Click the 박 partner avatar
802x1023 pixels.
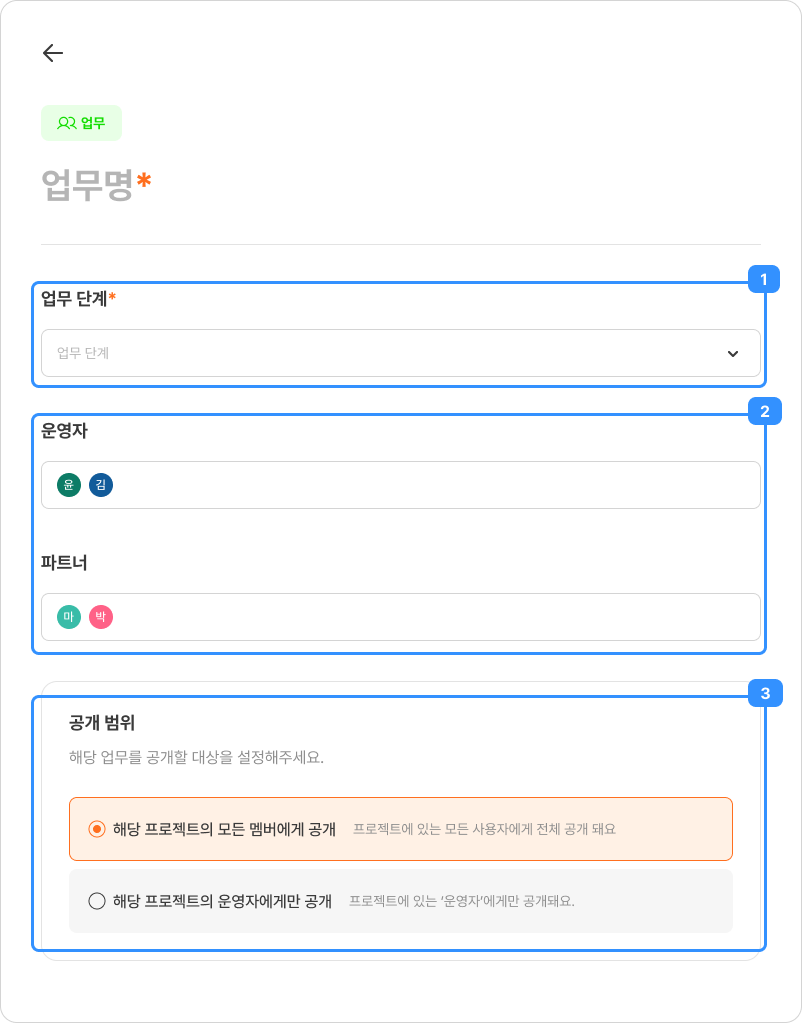tap(101, 617)
